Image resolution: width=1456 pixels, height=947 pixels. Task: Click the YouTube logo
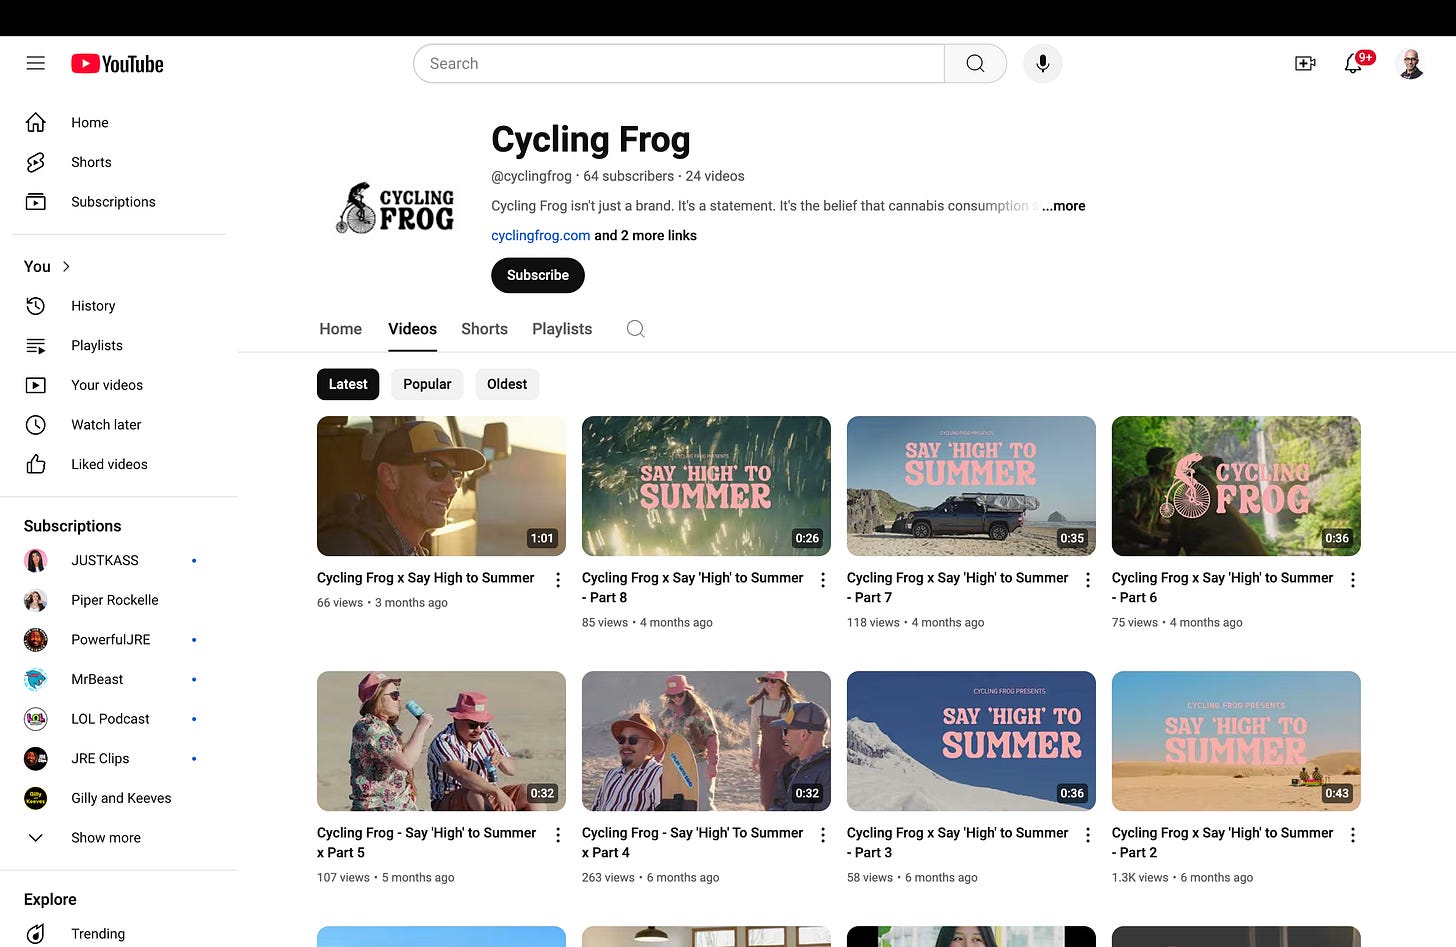(x=117, y=64)
